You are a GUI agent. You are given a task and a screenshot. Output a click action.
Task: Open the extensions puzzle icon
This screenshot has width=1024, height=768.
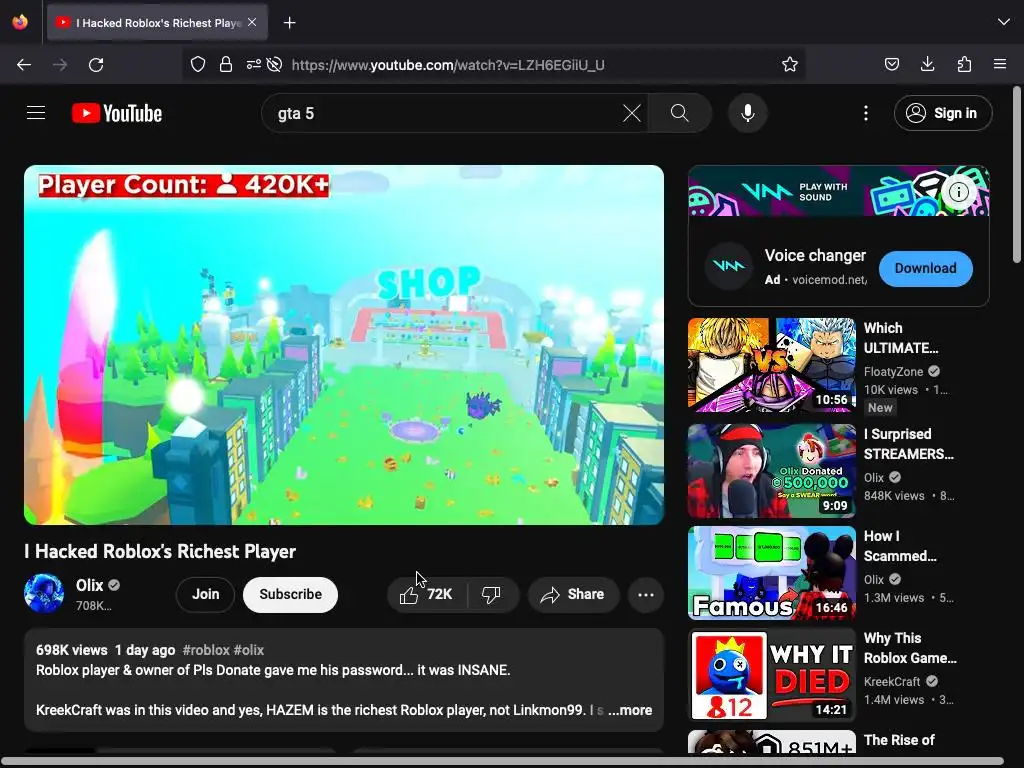pyautogui.click(x=964, y=64)
